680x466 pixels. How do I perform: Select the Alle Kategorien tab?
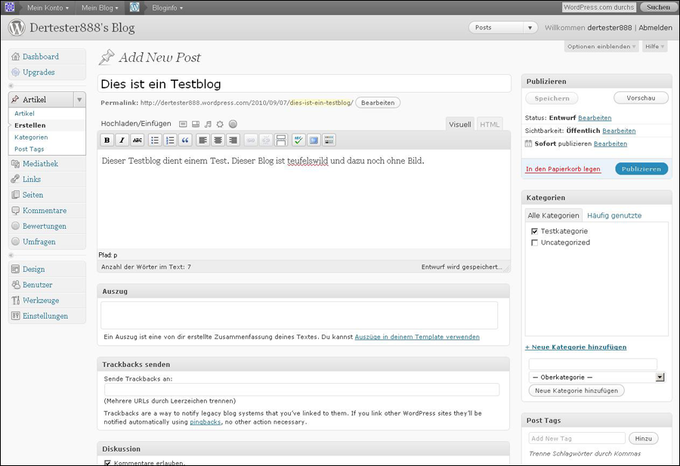[553, 215]
